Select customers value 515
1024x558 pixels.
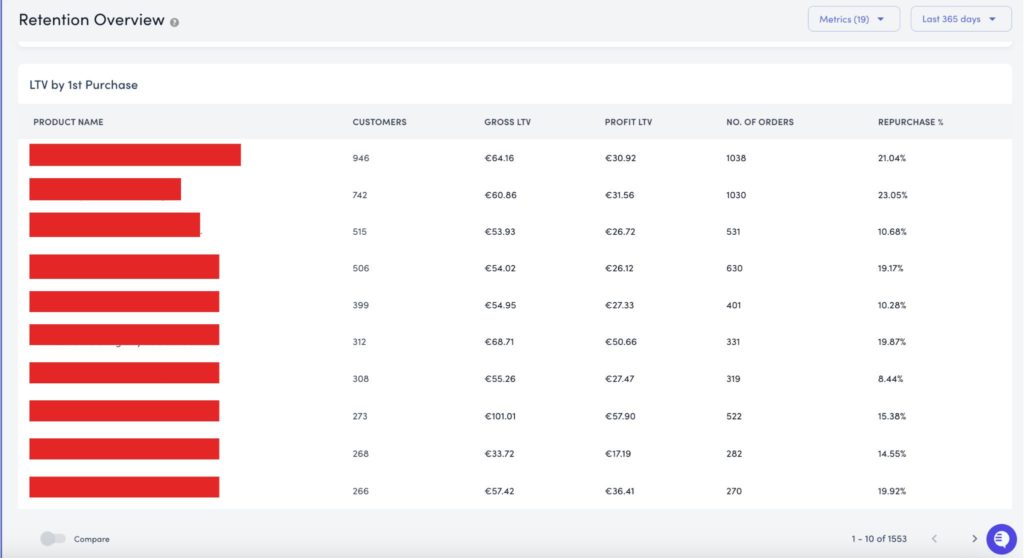360,231
